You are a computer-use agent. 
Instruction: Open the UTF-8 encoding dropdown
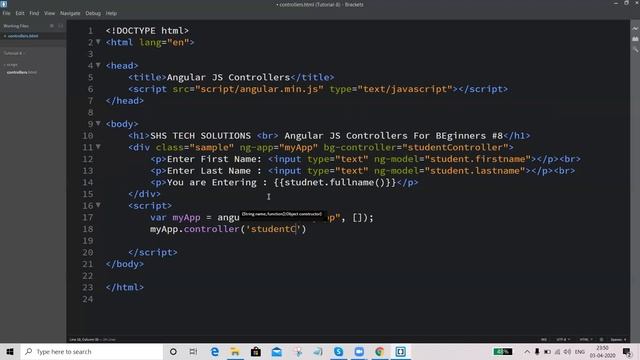tap(563, 340)
